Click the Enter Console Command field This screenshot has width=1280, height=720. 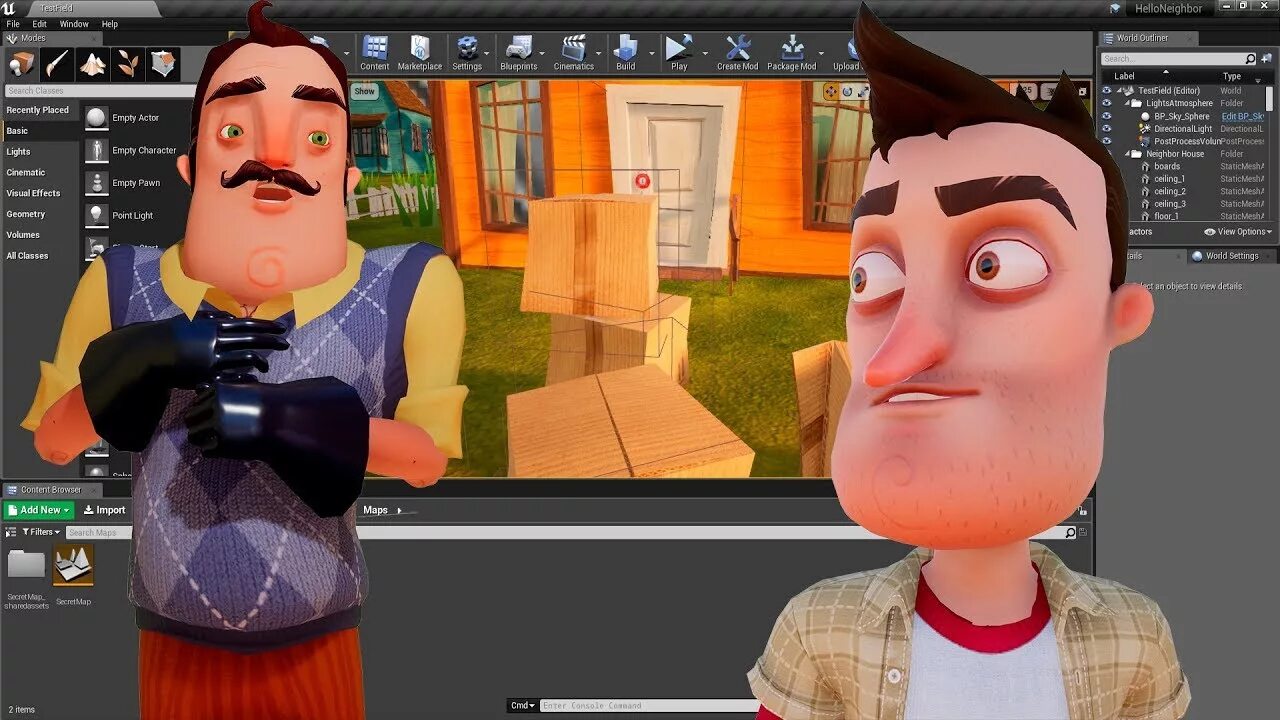[x=650, y=706]
